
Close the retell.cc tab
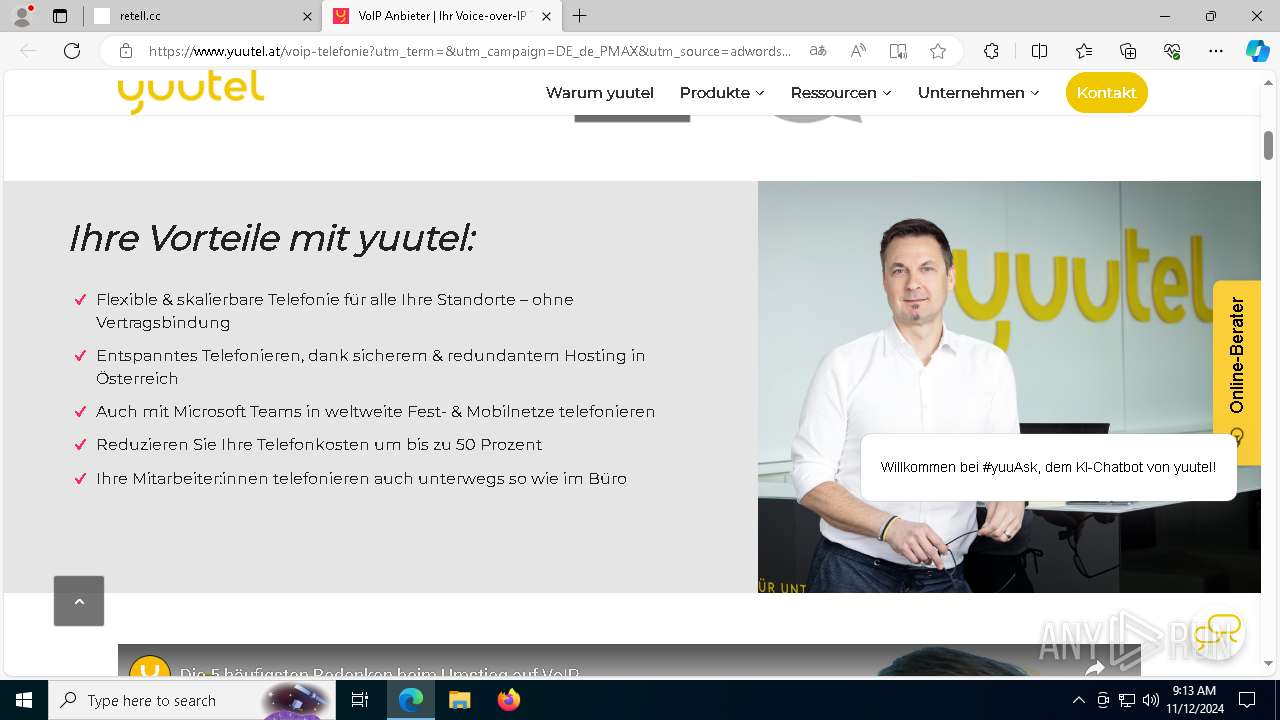(x=307, y=16)
